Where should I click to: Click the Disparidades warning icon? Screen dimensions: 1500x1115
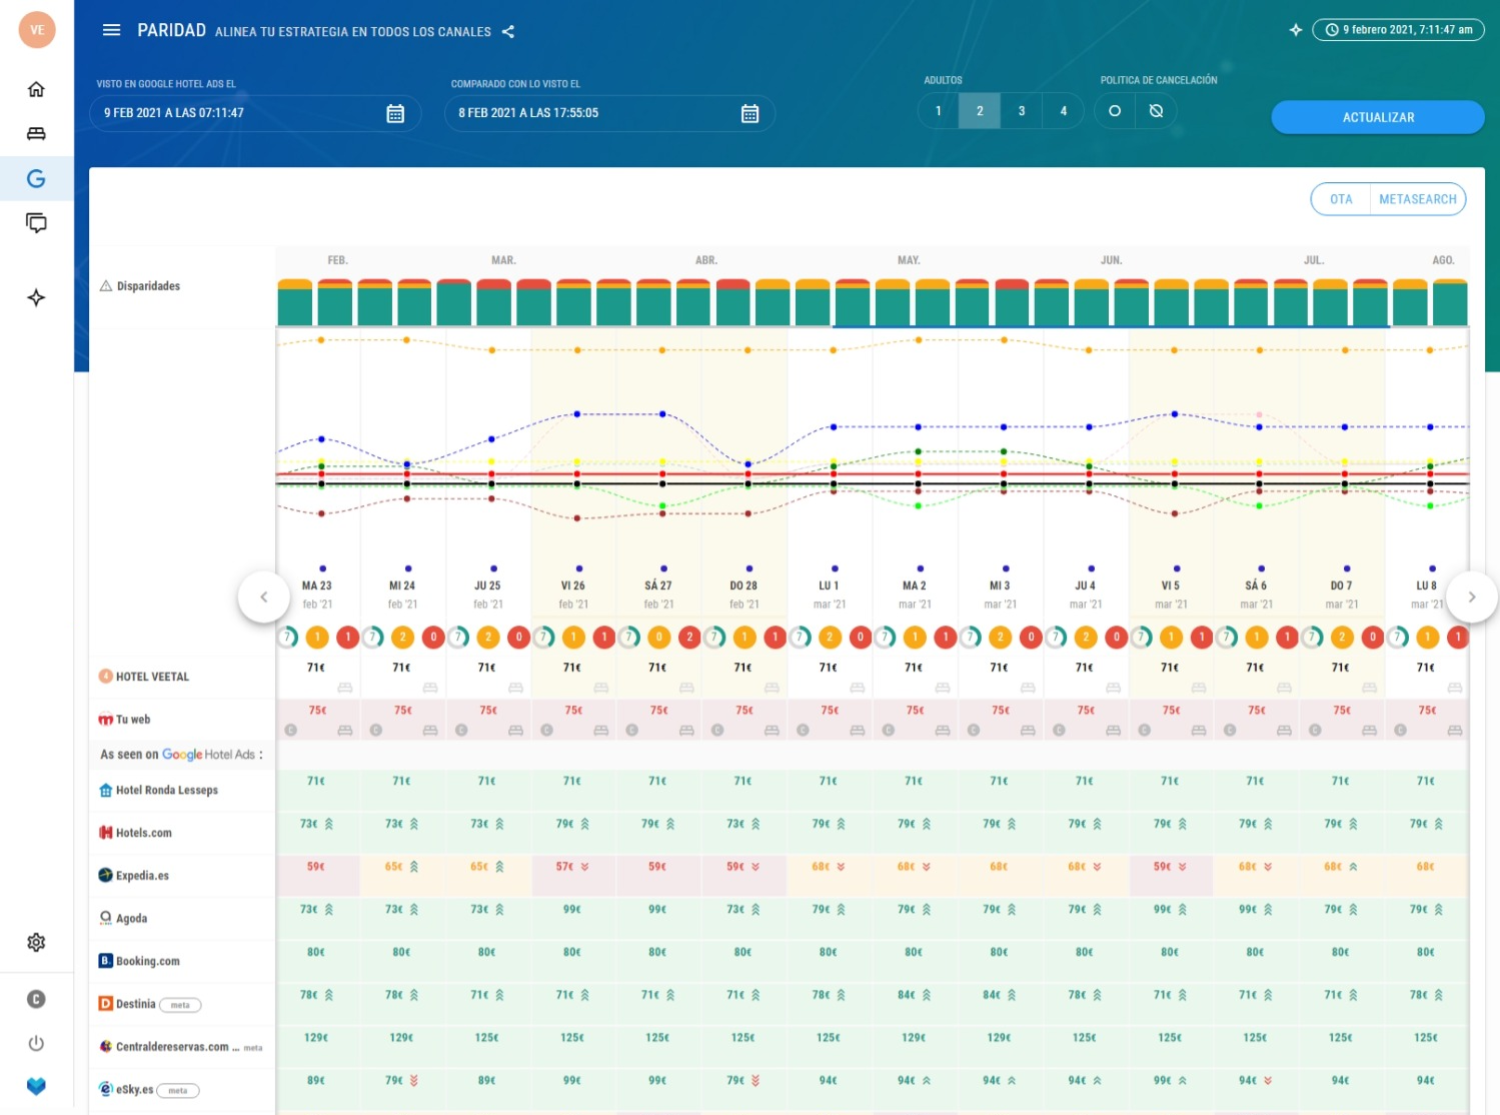click(106, 286)
